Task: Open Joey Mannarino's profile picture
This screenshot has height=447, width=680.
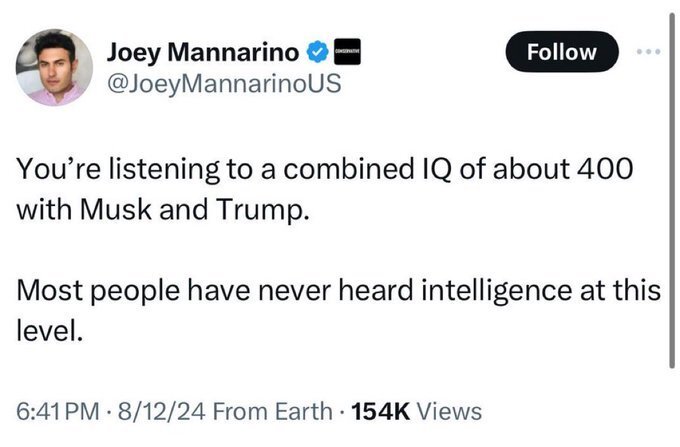Action: point(54,67)
